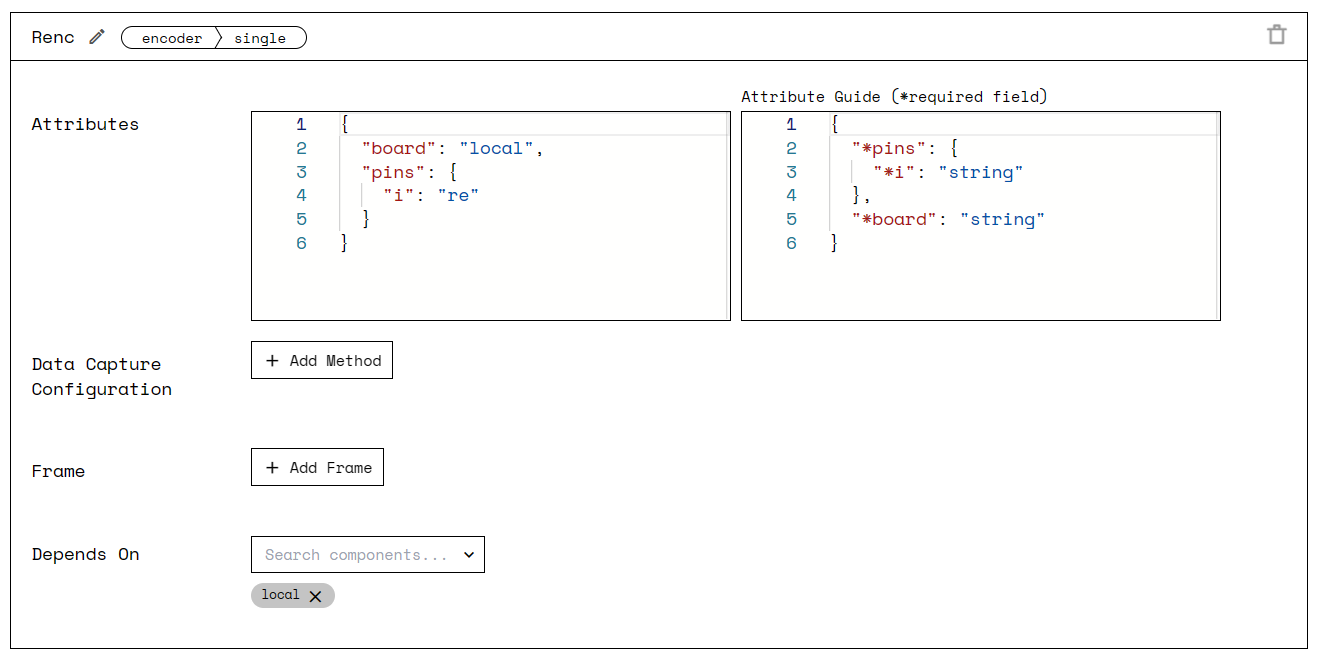Click line number 3 in the Attributes editor

tap(301, 171)
